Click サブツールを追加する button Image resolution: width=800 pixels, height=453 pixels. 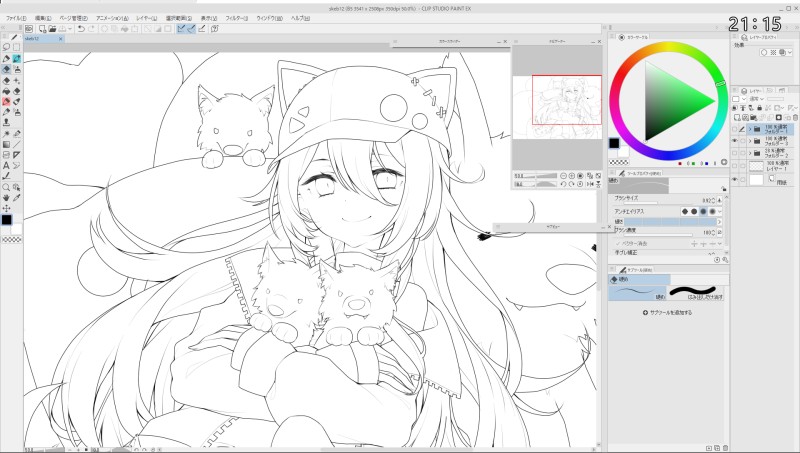coord(667,312)
